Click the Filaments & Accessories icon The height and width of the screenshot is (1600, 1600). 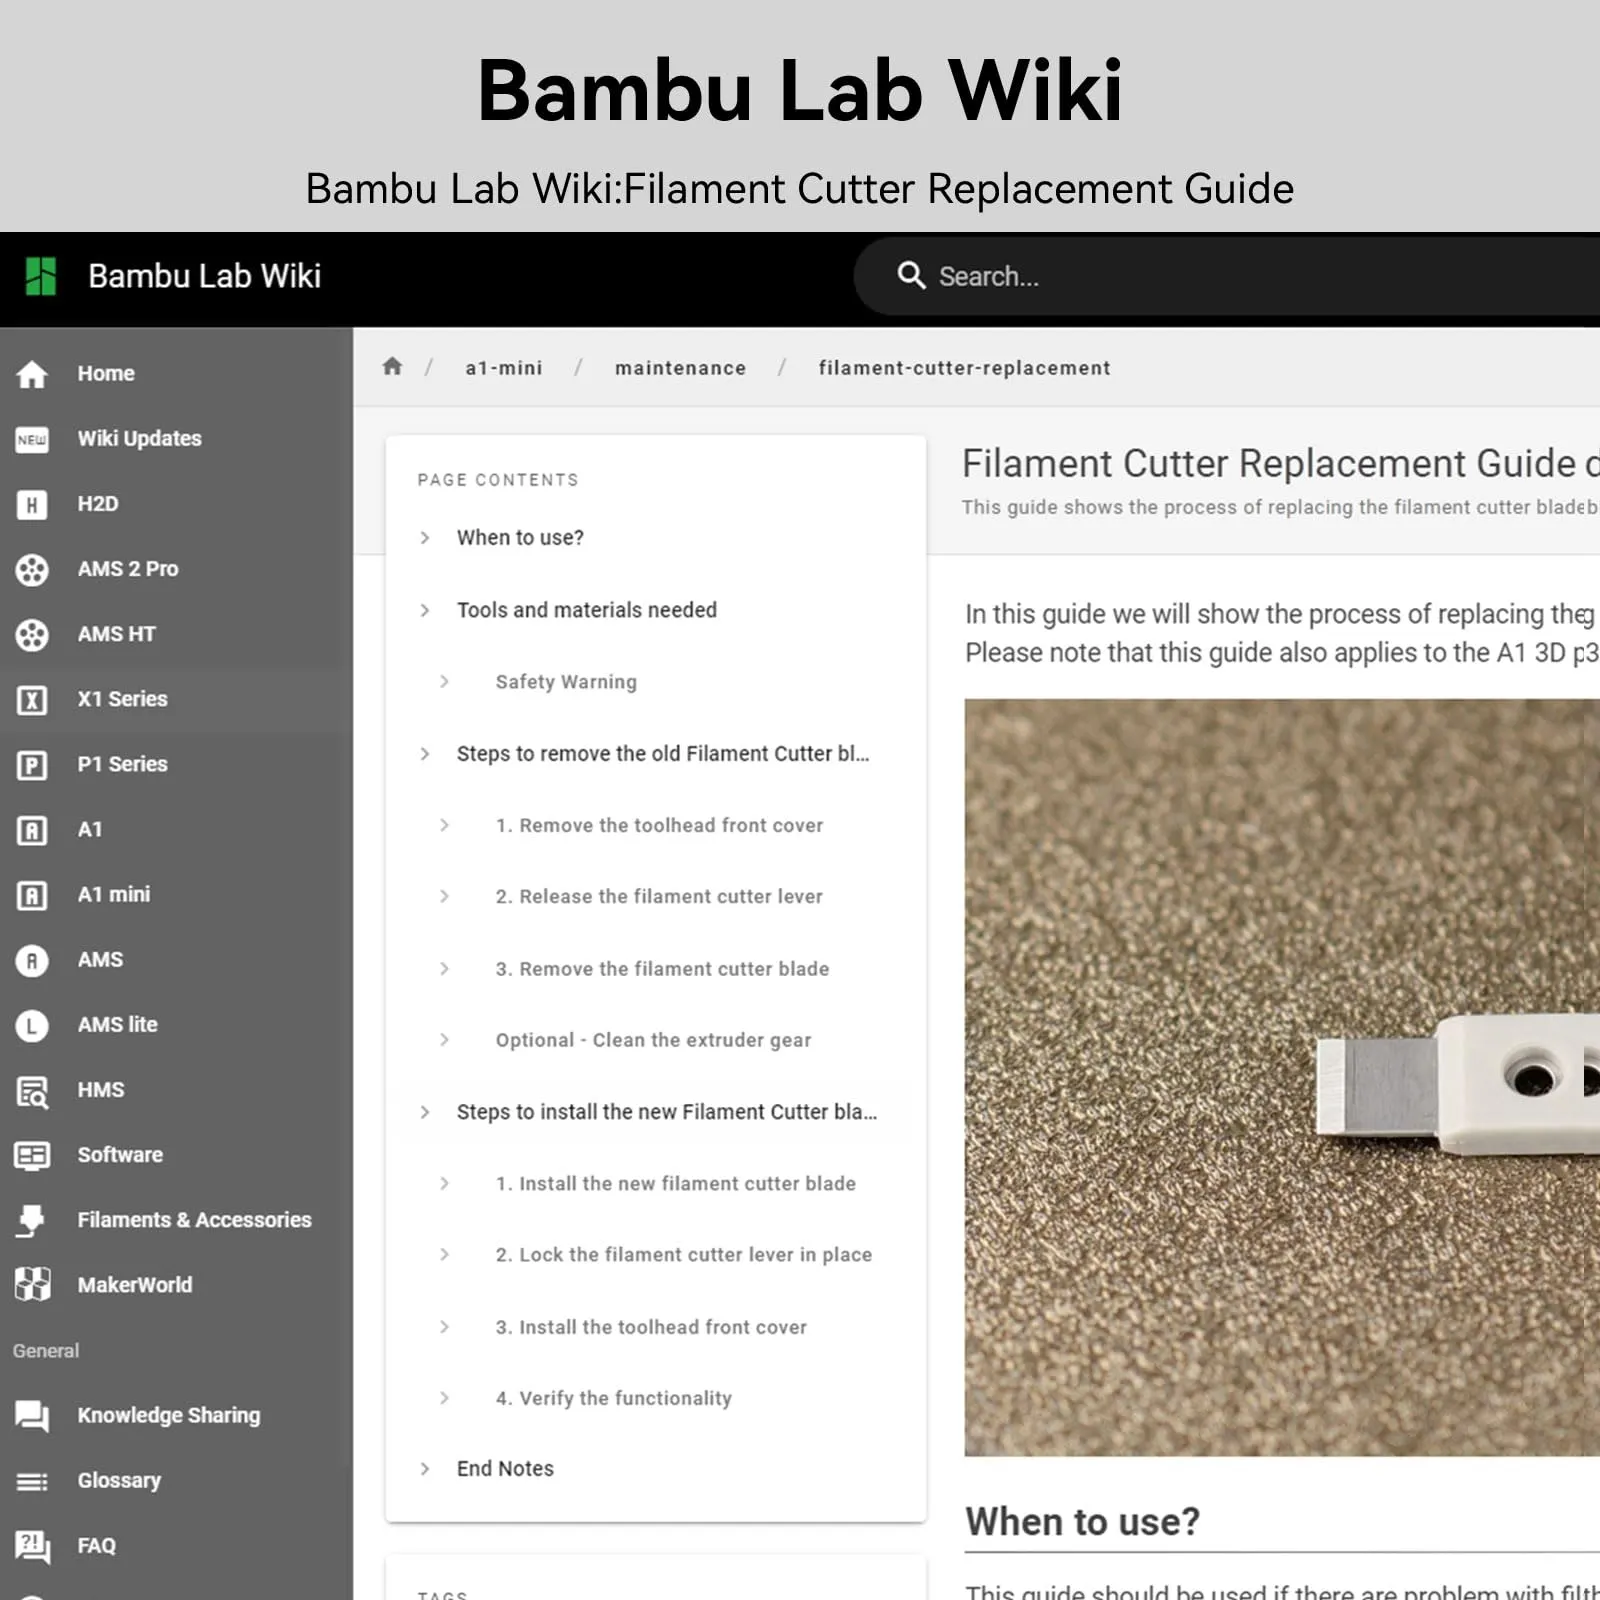[32, 1220]
